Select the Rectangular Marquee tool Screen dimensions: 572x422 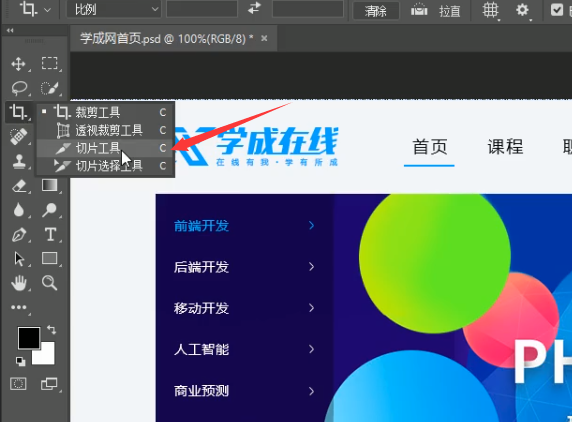coord(50,63)
